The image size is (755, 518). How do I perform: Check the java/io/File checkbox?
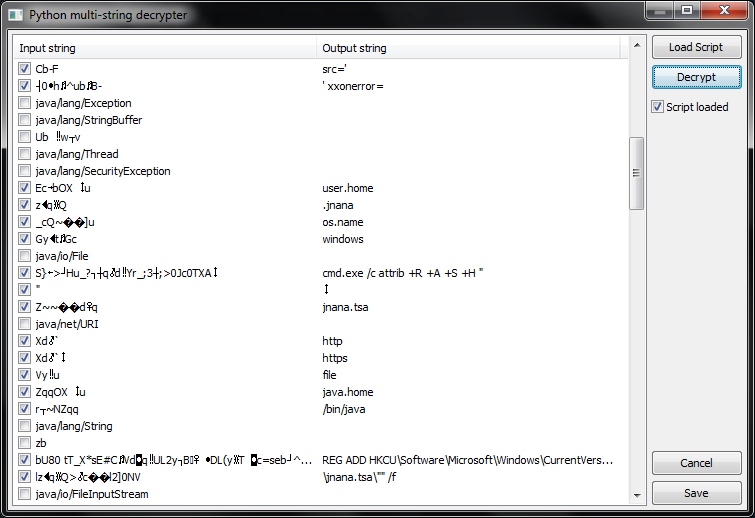click(x=25, y=256)
